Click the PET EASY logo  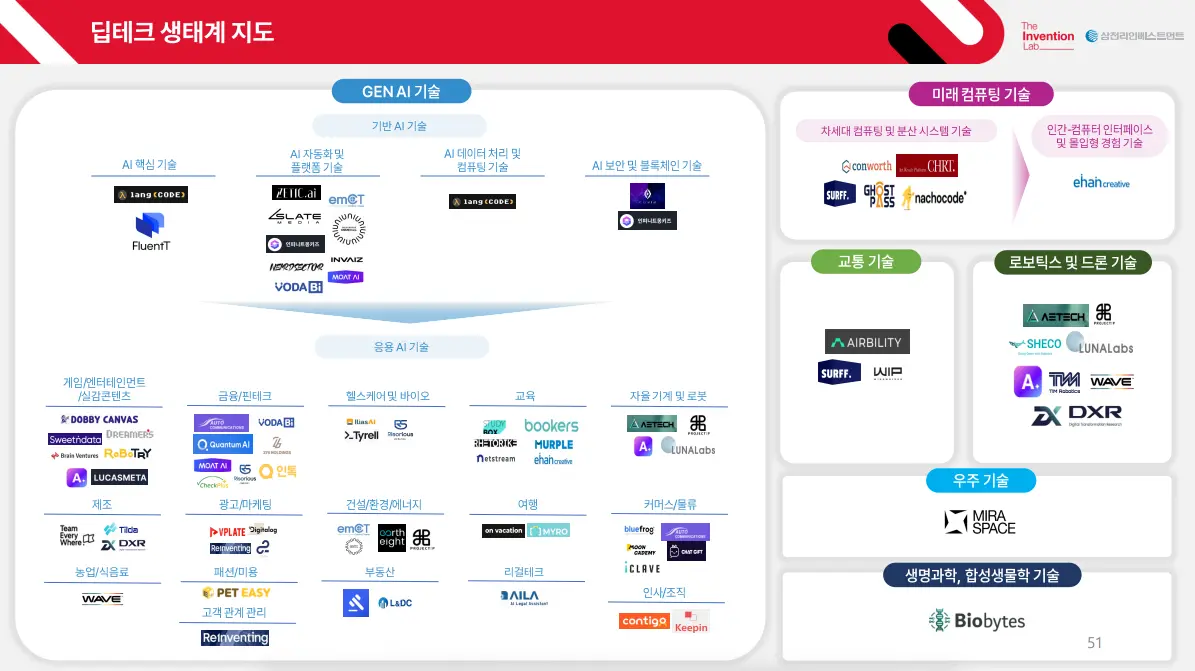point(237,592)
